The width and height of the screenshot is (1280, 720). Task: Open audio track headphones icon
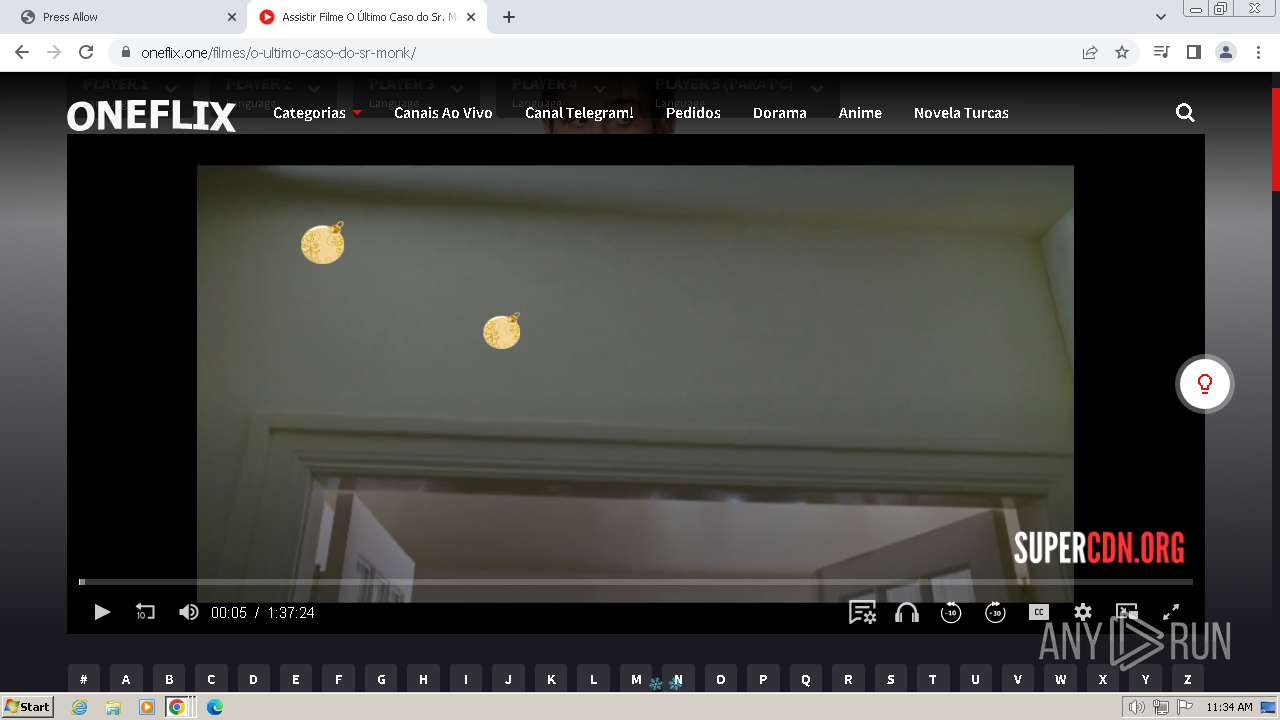[x=907, y=612]
